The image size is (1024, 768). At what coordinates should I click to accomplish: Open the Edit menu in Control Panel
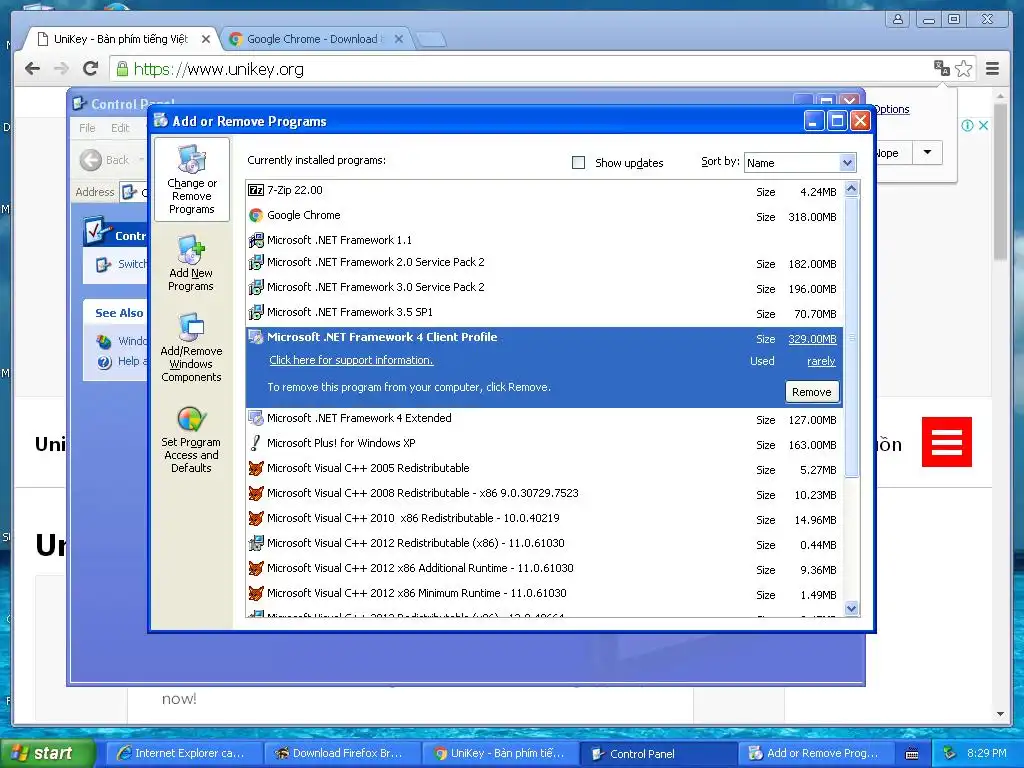(x=120, y=128)
